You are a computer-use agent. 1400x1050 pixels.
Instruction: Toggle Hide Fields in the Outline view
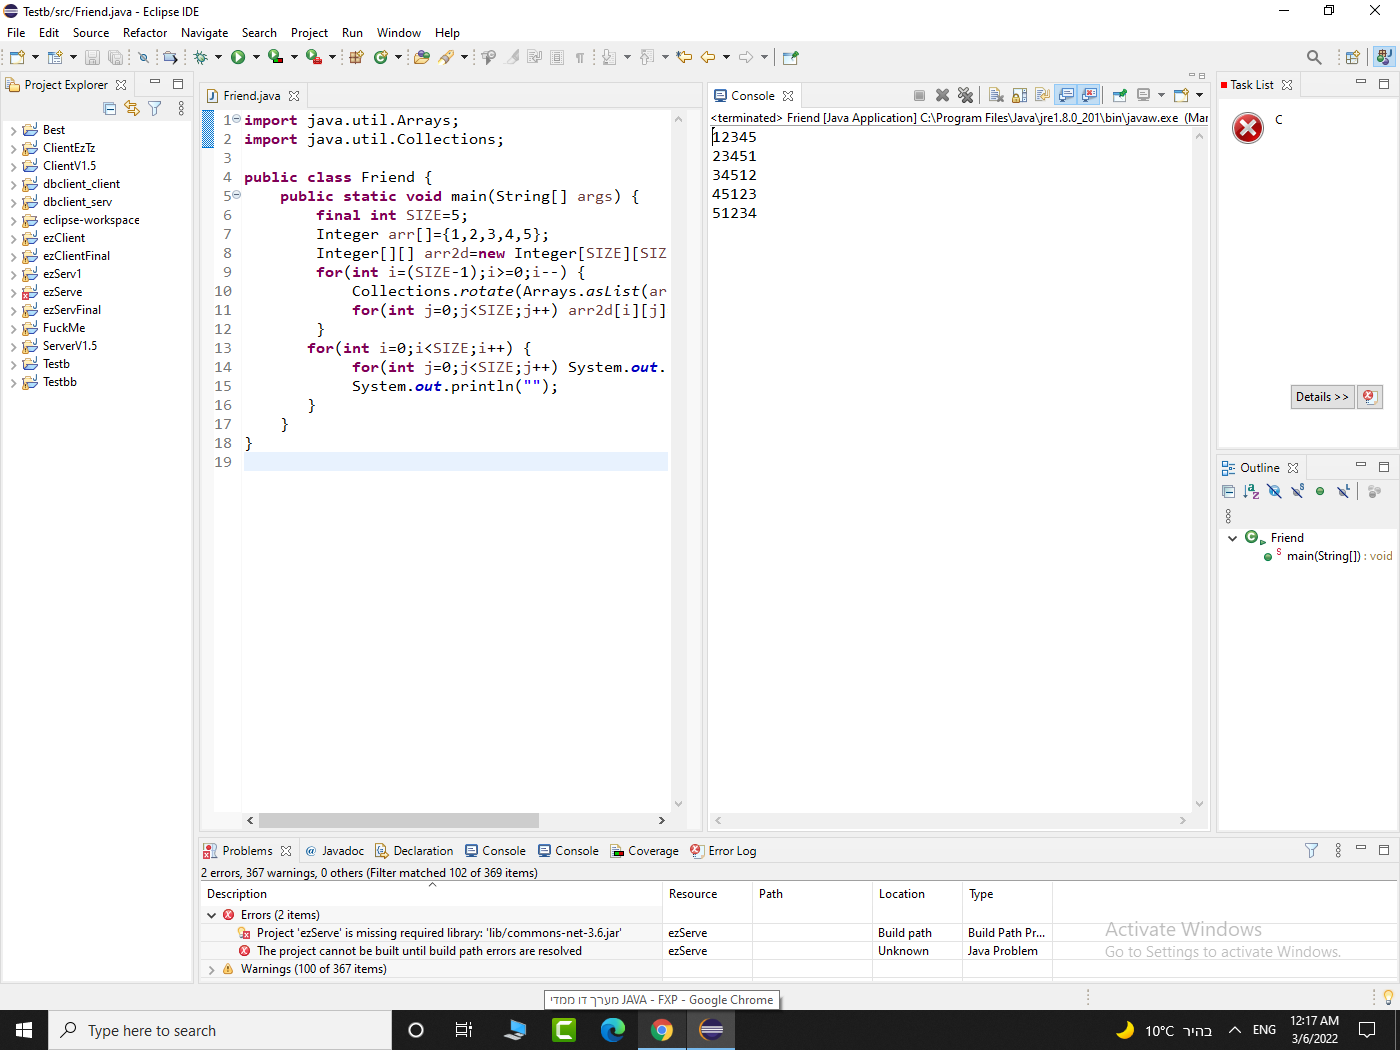point(1274,491)
